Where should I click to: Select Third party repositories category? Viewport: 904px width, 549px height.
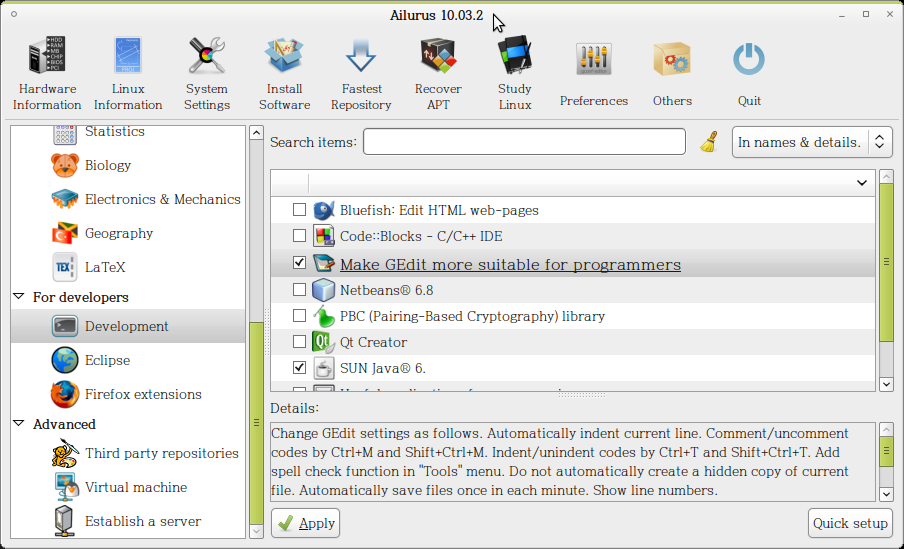(x=128, y=453)
